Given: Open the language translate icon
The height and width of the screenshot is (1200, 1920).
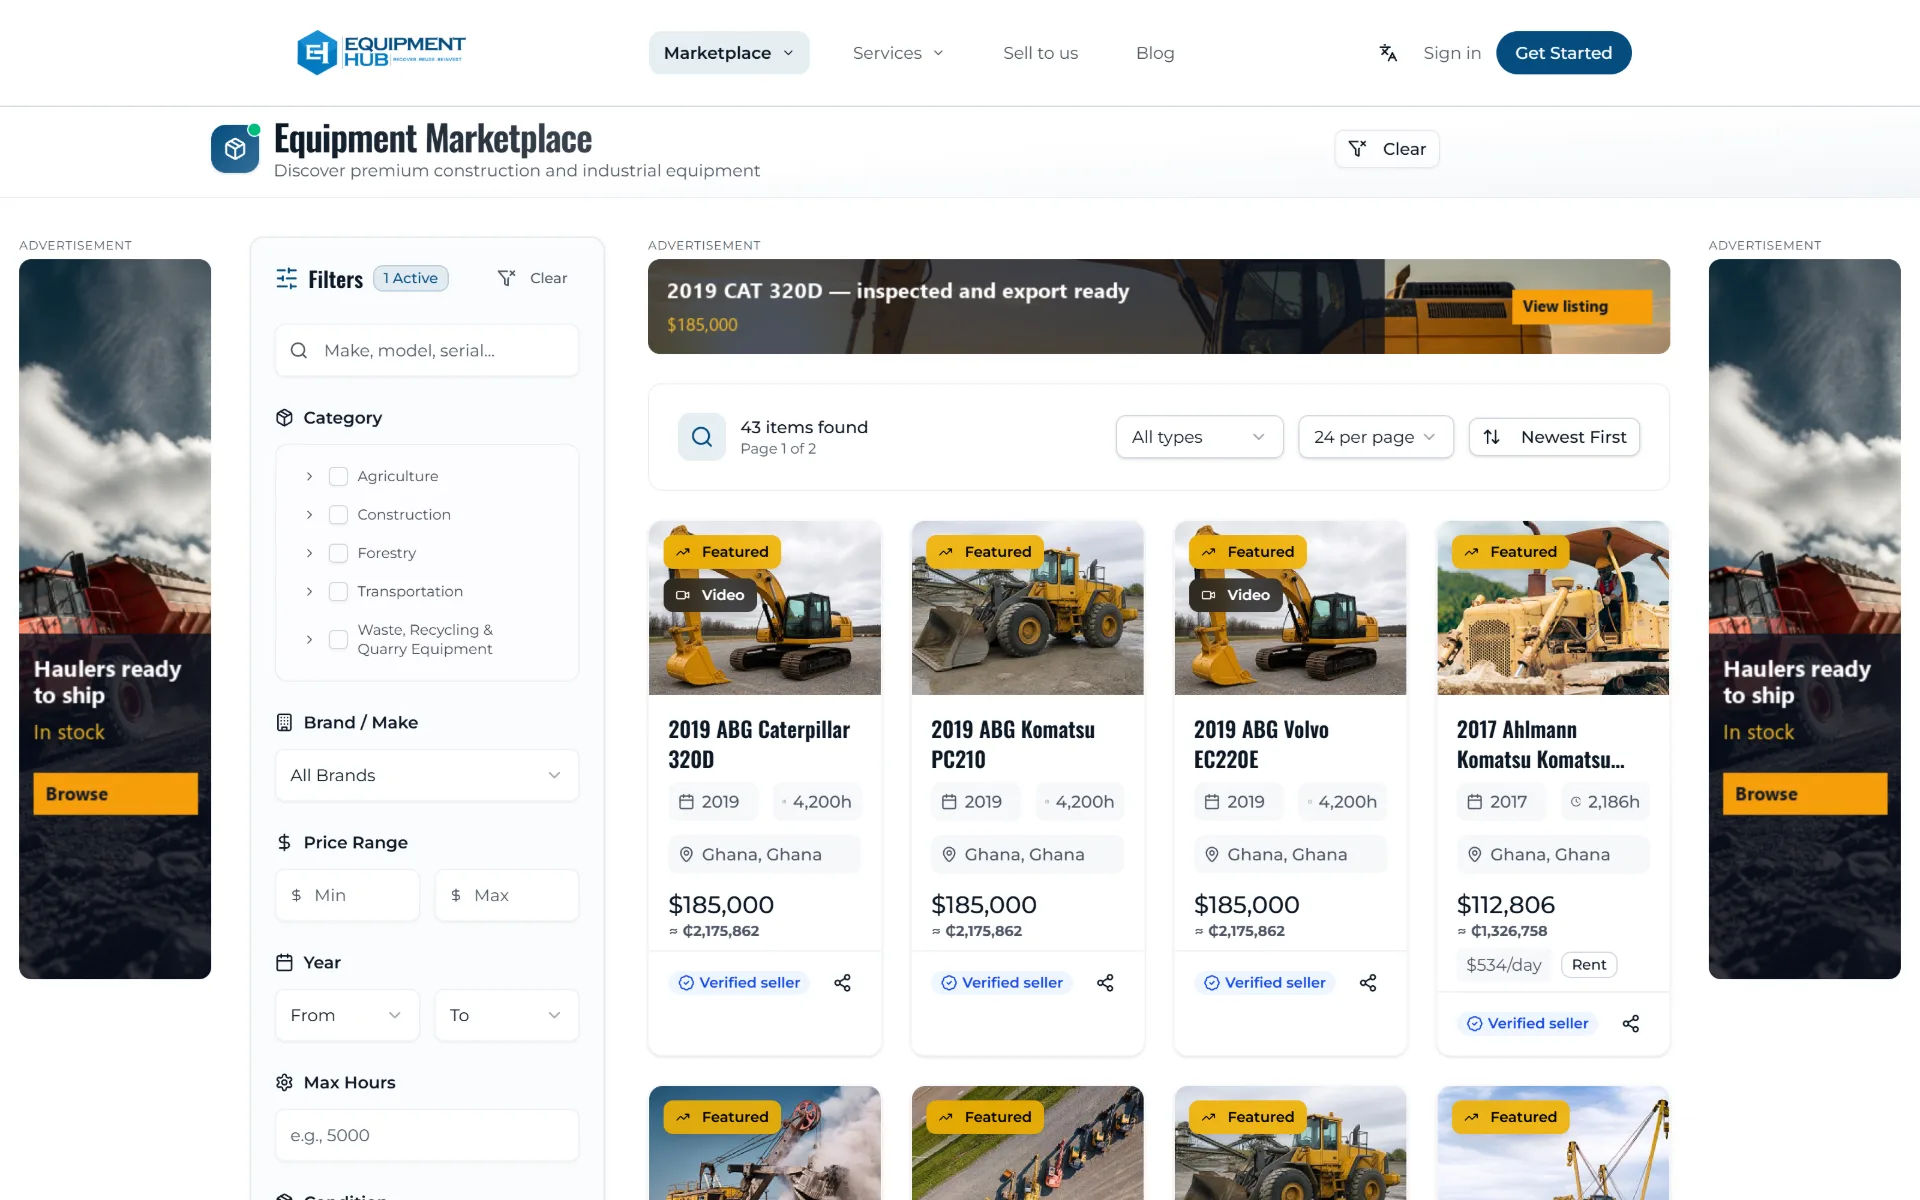Looking at the screenshot, I should tap(1388, 53).
